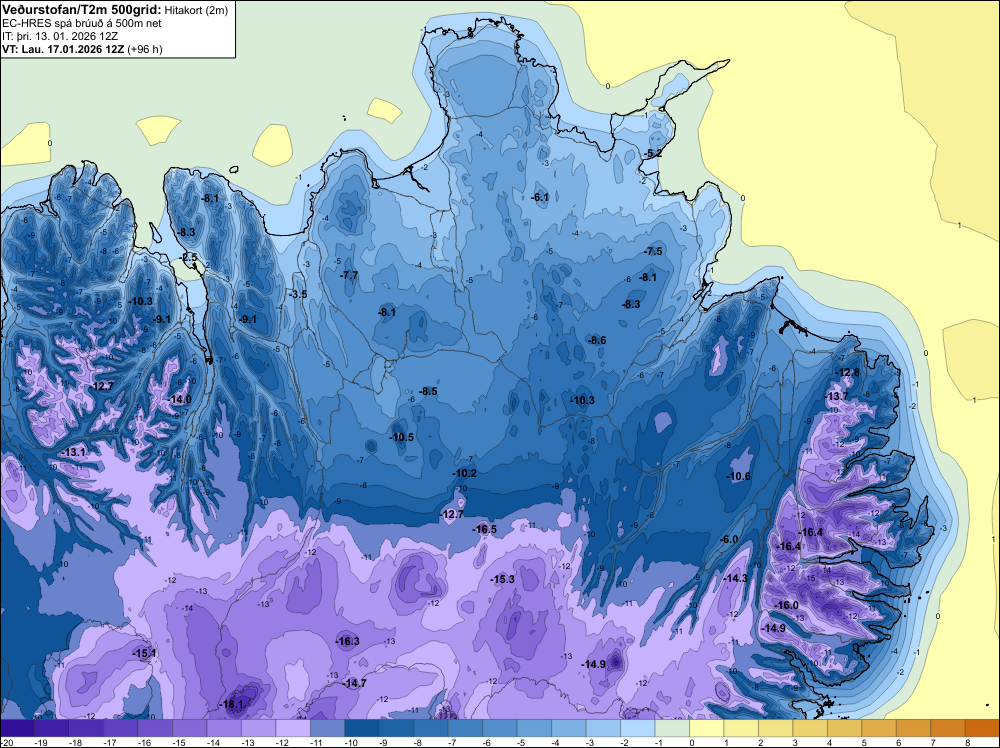The height and width of the screenshot is (748, 1000).
Task: Click the -10.6 temperature label
Action: [739, 476]
